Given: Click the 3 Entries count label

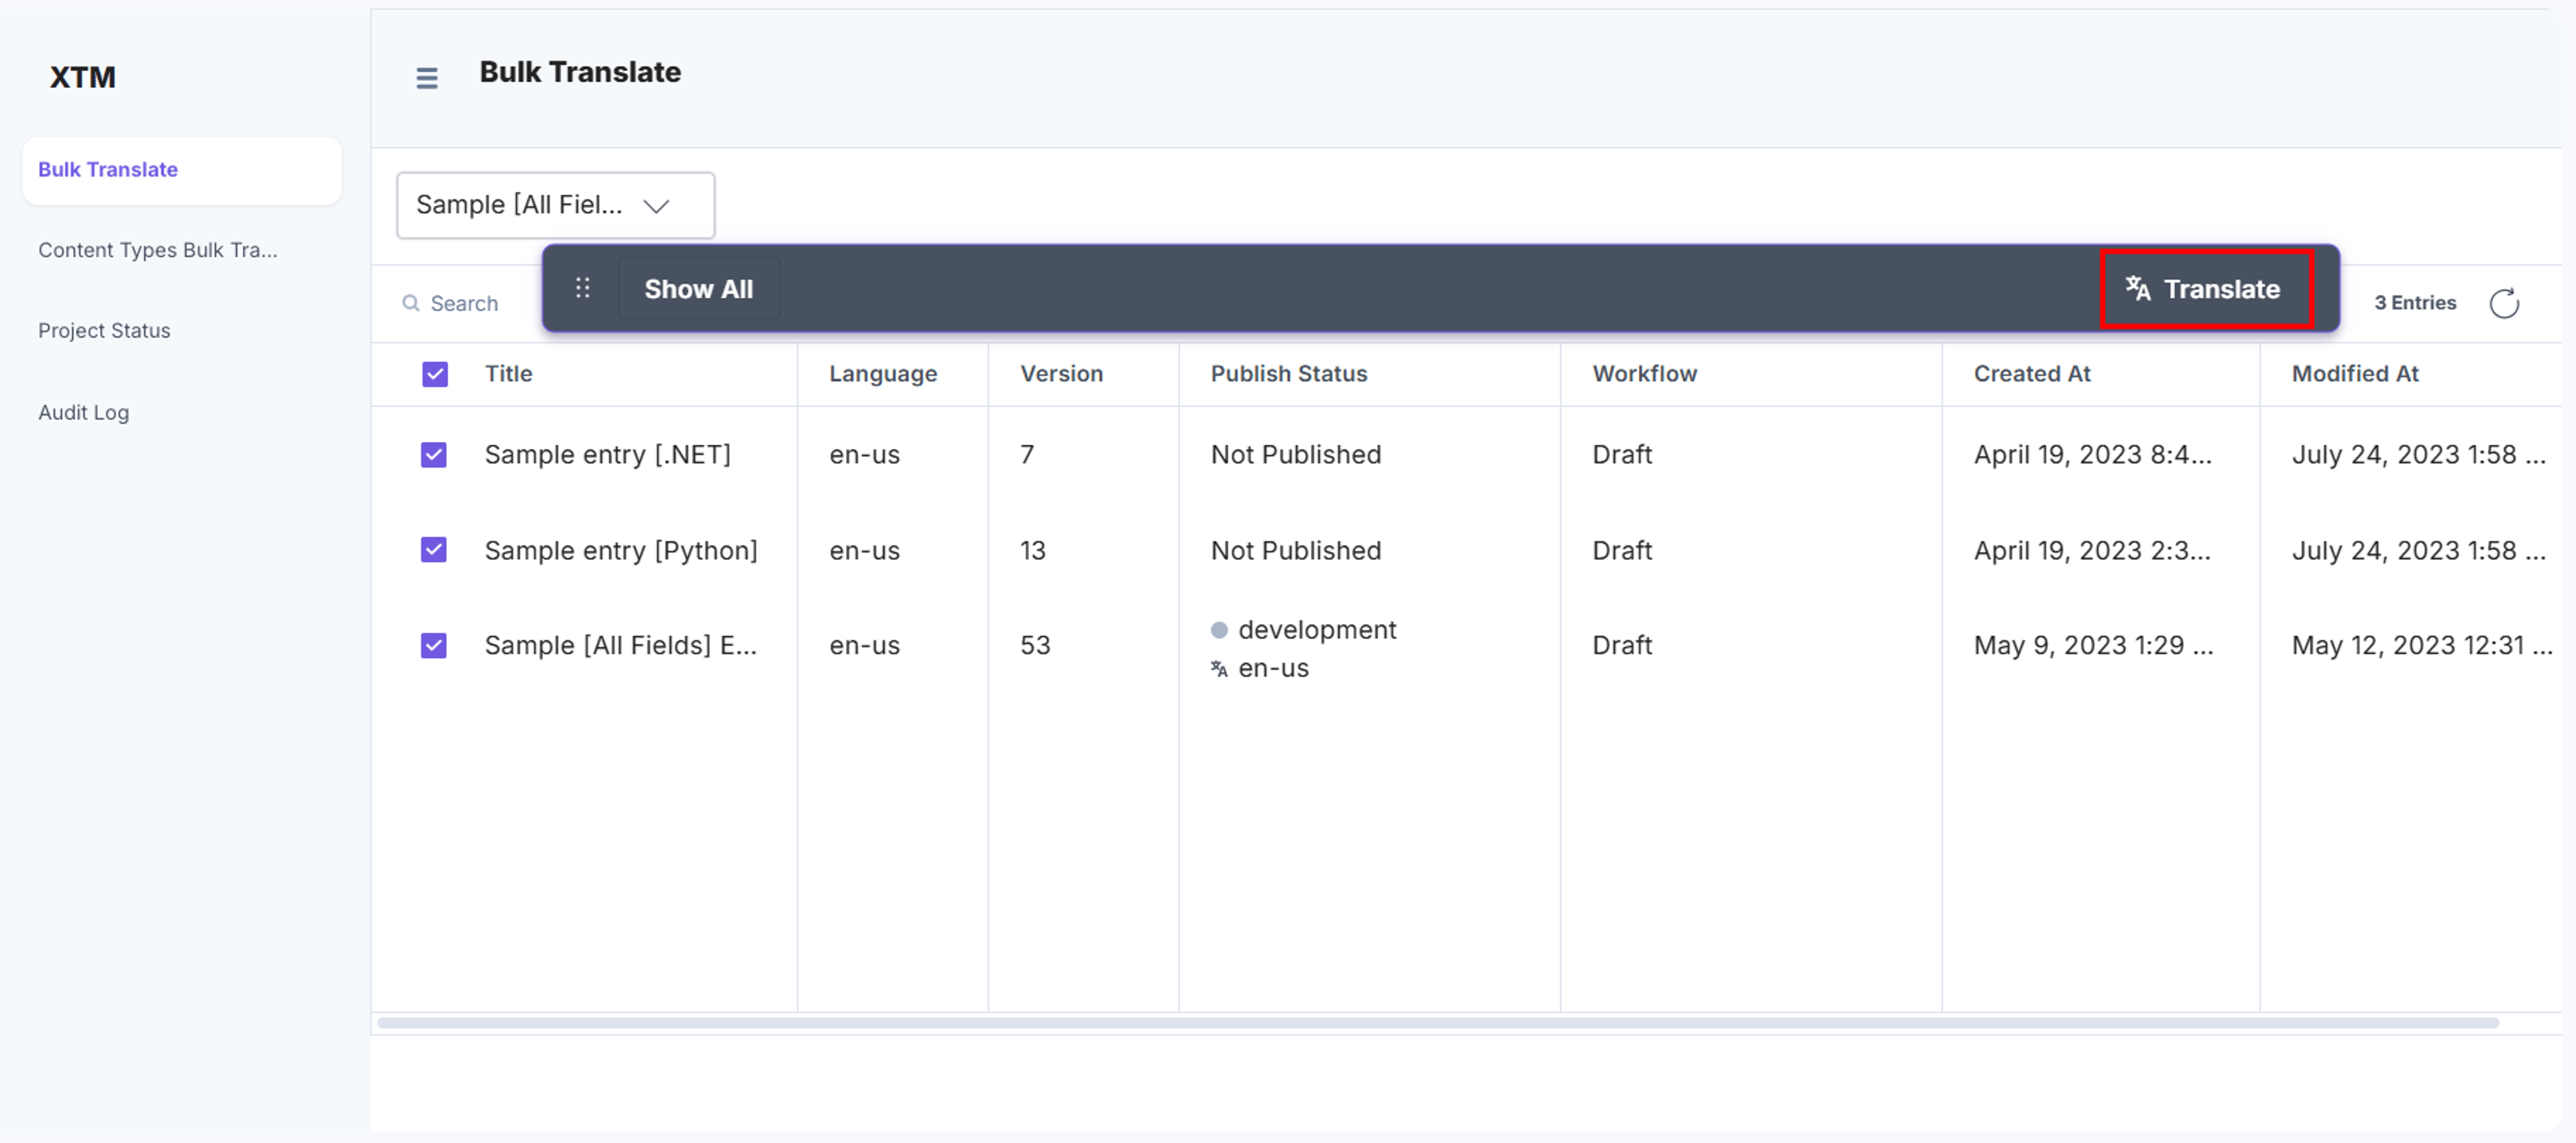Looking at the screenshot, I should pyautogui.click(x=2415, y=303).
